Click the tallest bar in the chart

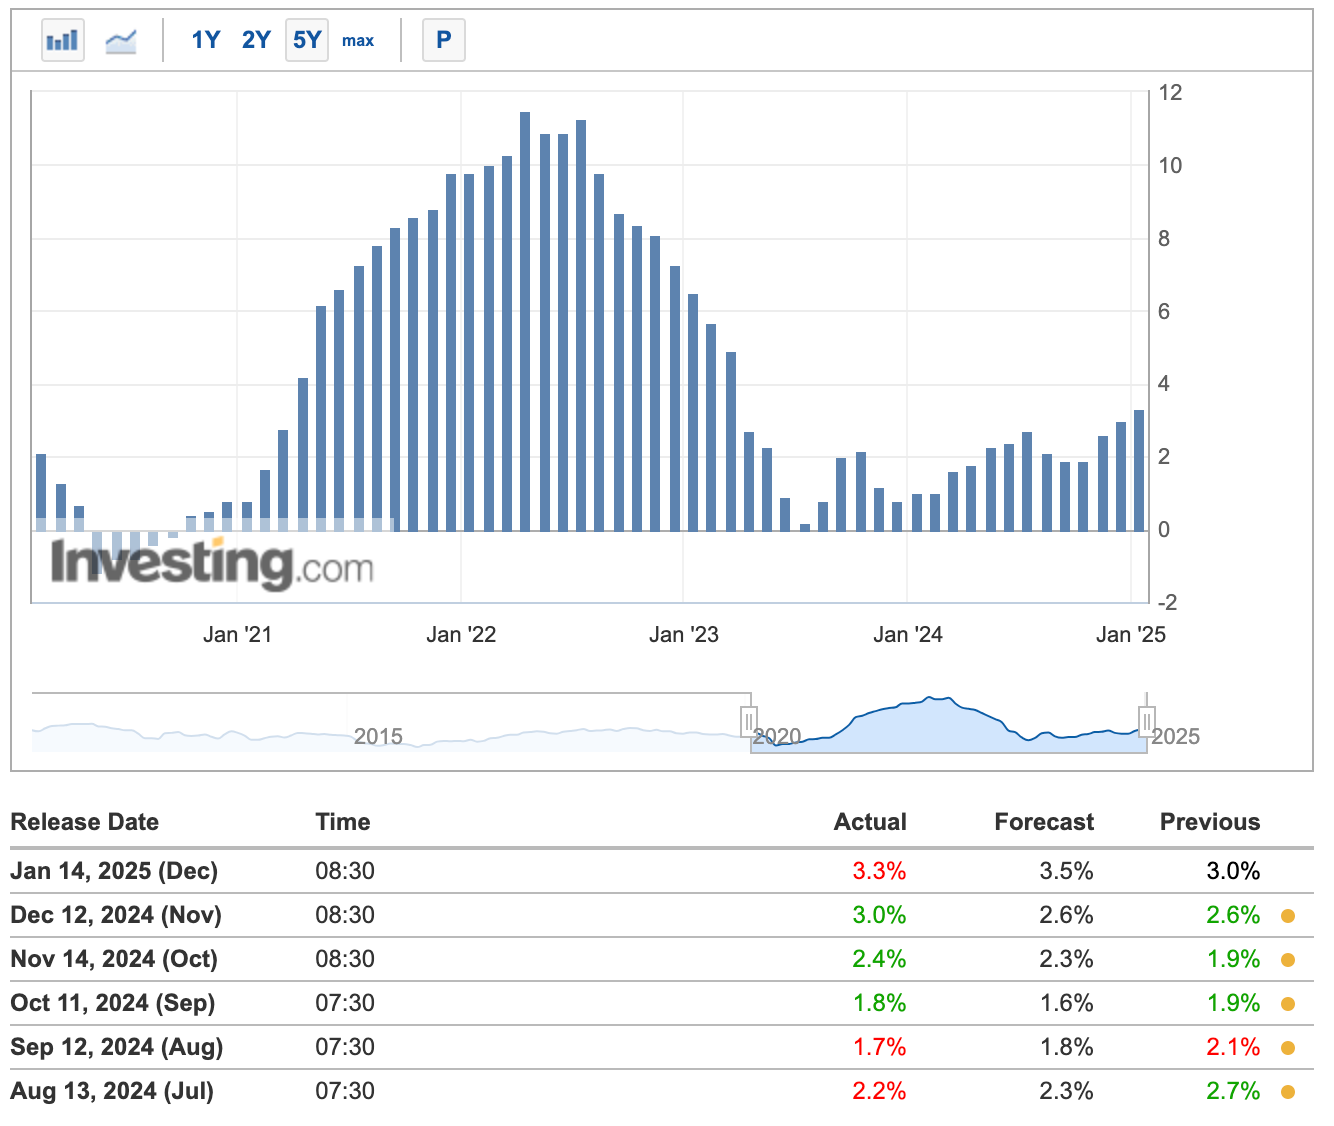coord(525,320)
